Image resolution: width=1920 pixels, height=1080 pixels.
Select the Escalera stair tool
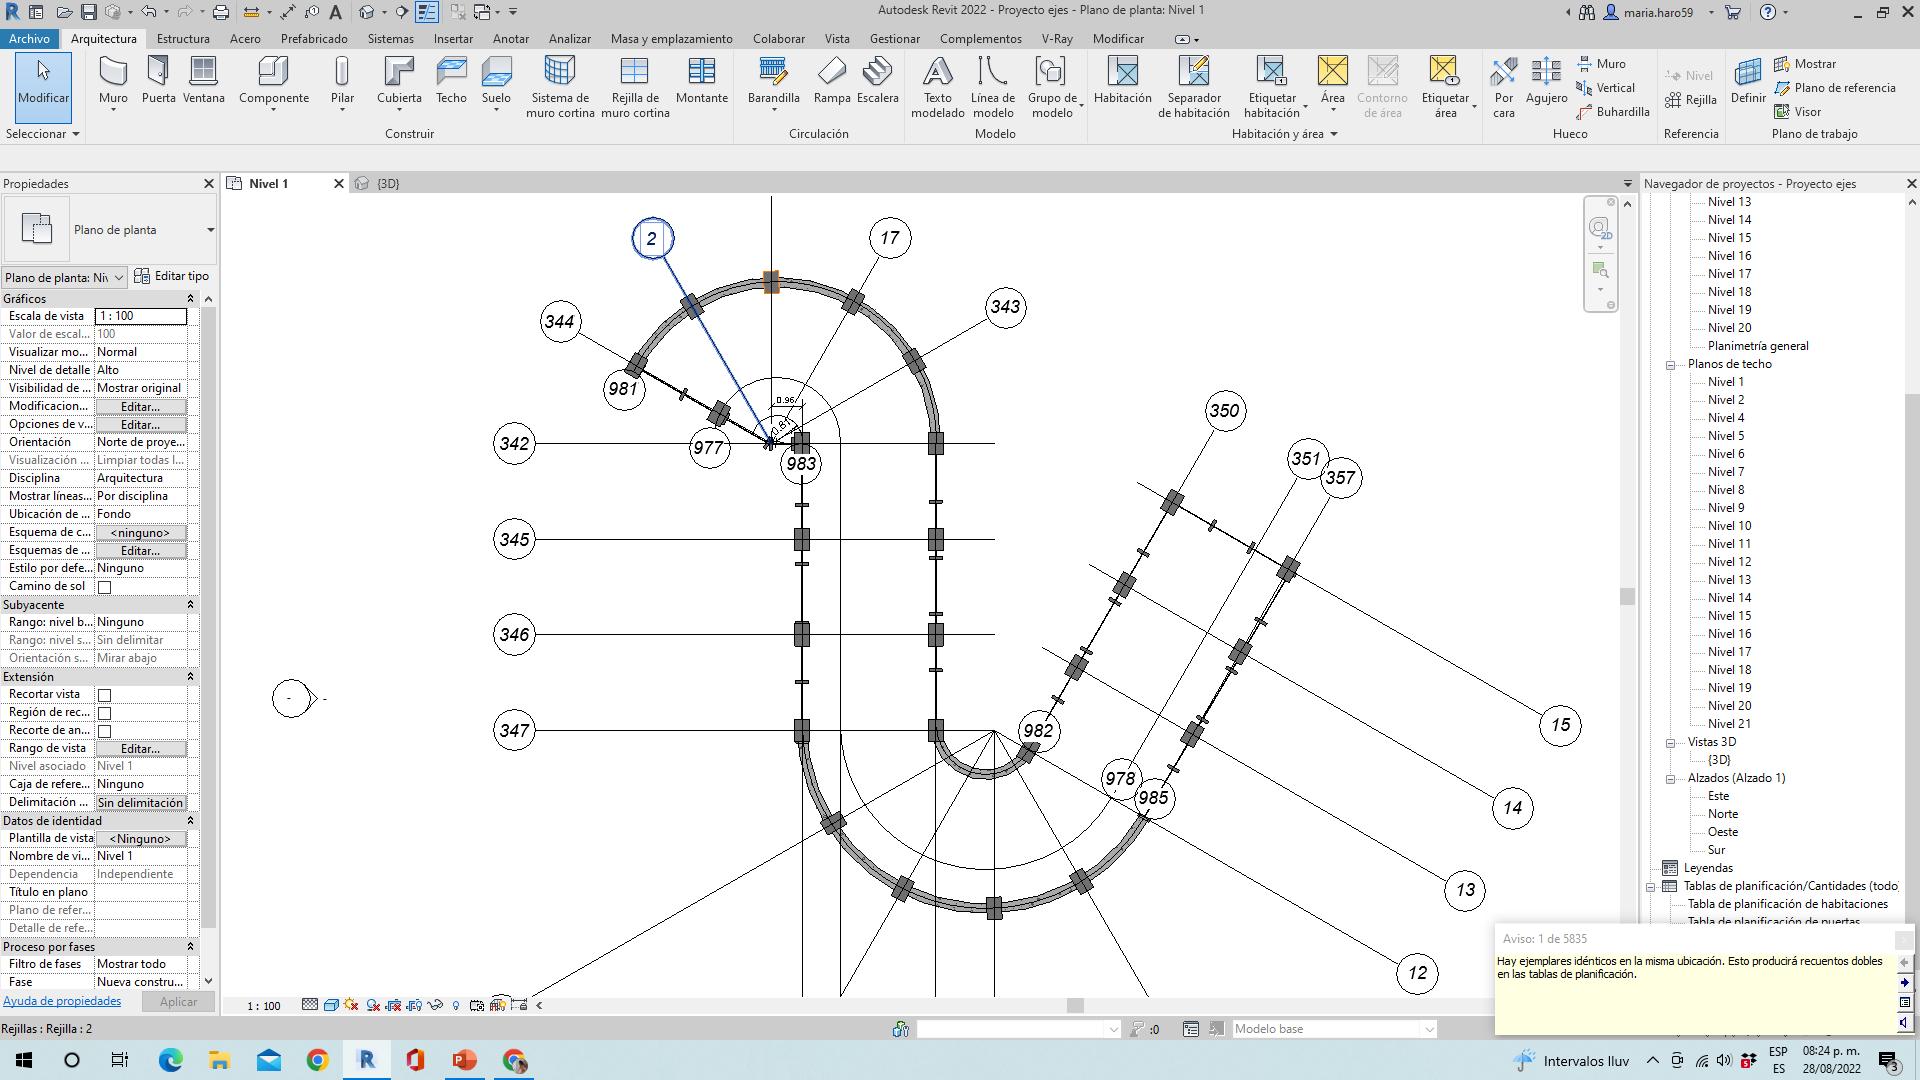coord(877,80)
